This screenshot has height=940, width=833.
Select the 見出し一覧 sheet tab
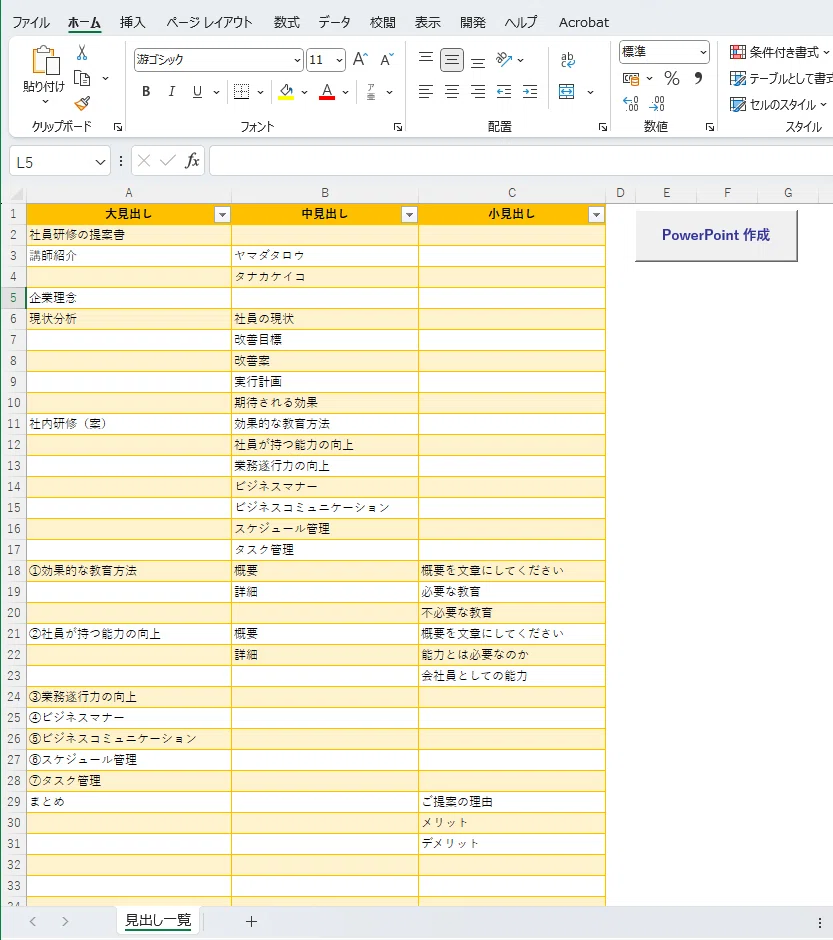point(158,920)
